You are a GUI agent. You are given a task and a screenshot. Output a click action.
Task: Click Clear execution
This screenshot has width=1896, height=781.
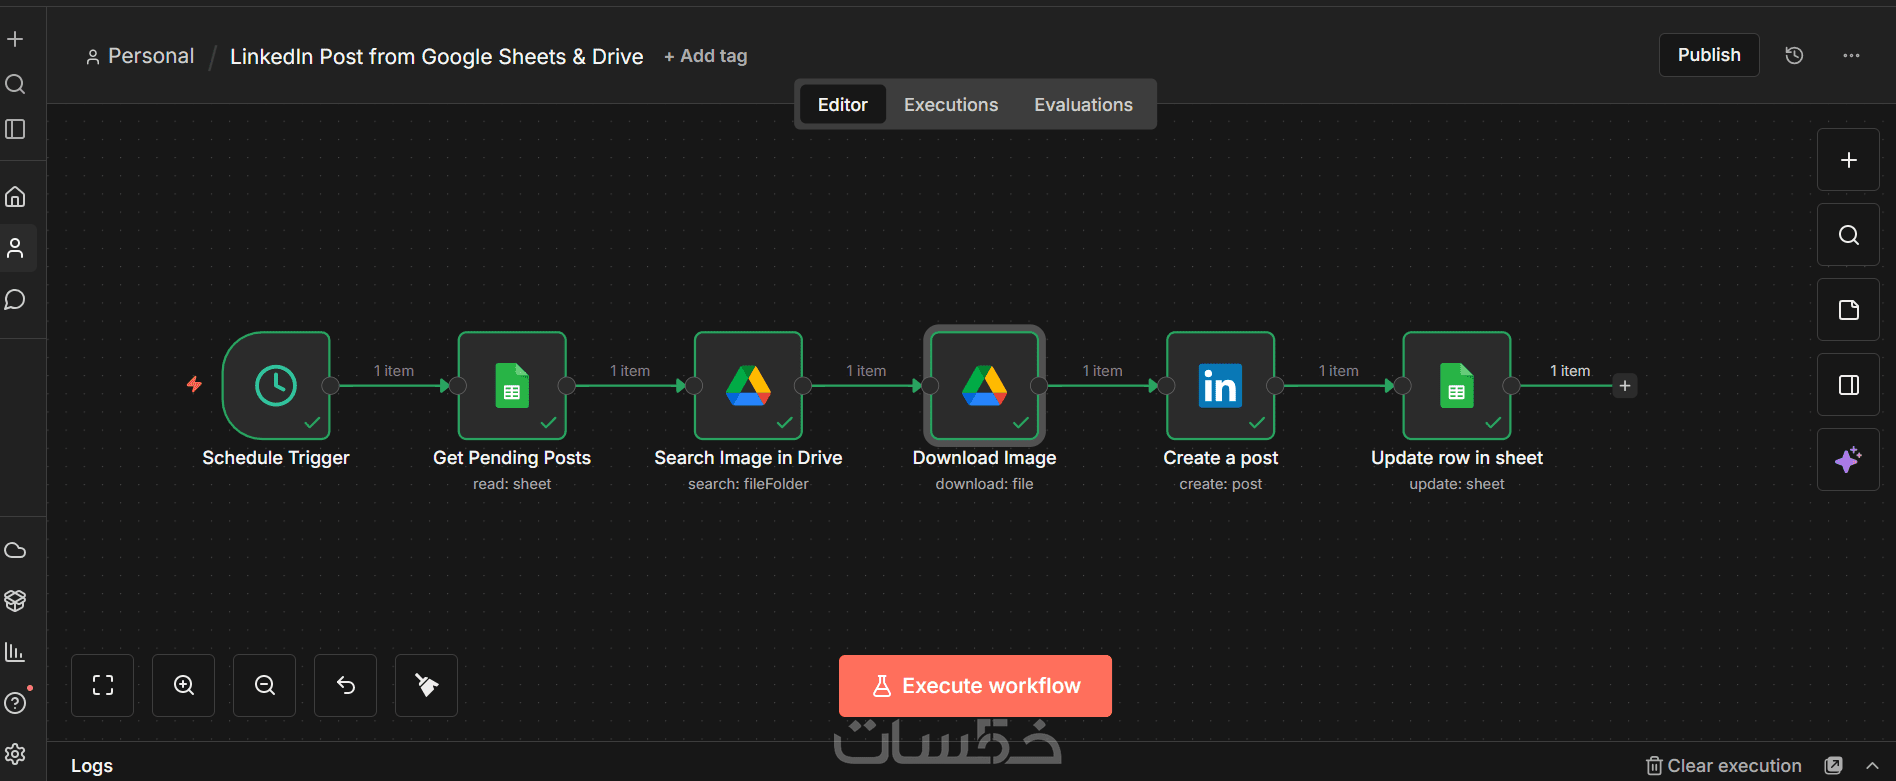pyautogui.click(x=1724, y=766)
